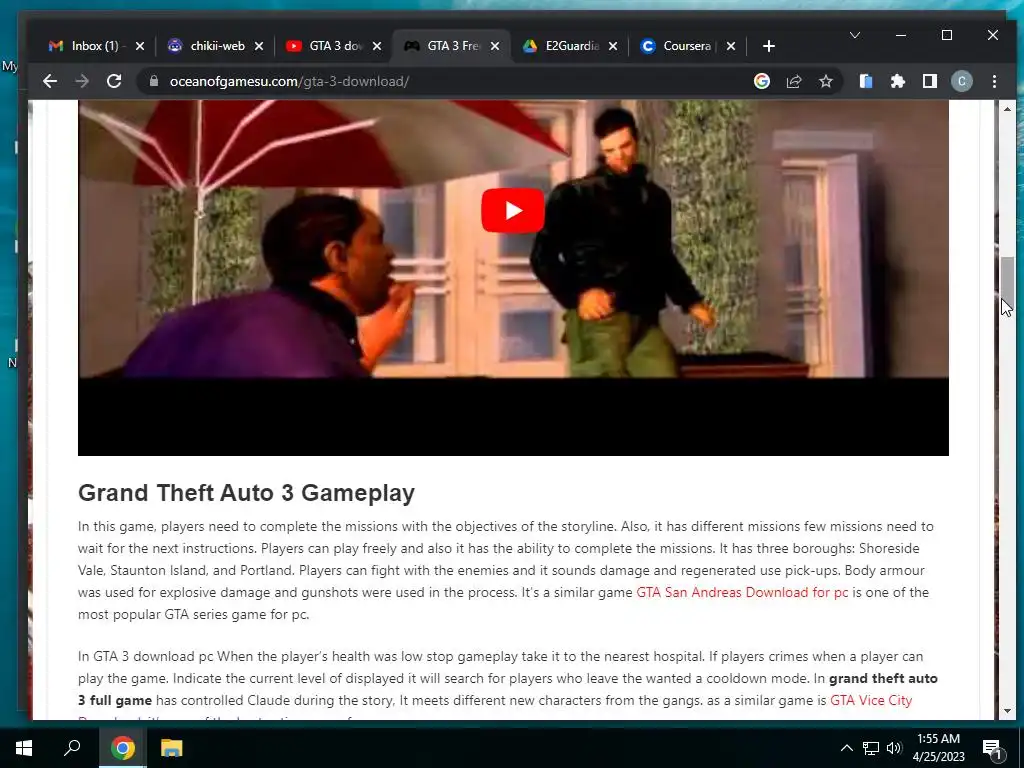Show hidden system tray icons

pos(846,748)
